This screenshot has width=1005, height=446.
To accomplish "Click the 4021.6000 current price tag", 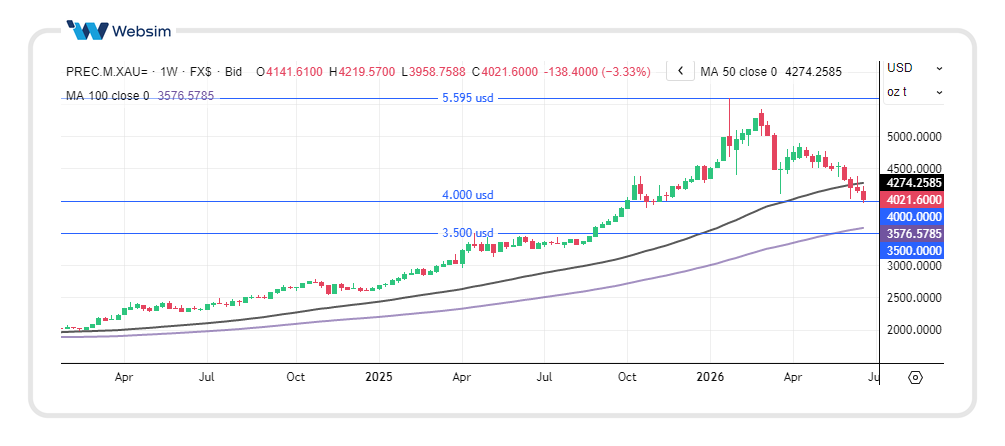I will coord(913,199).
